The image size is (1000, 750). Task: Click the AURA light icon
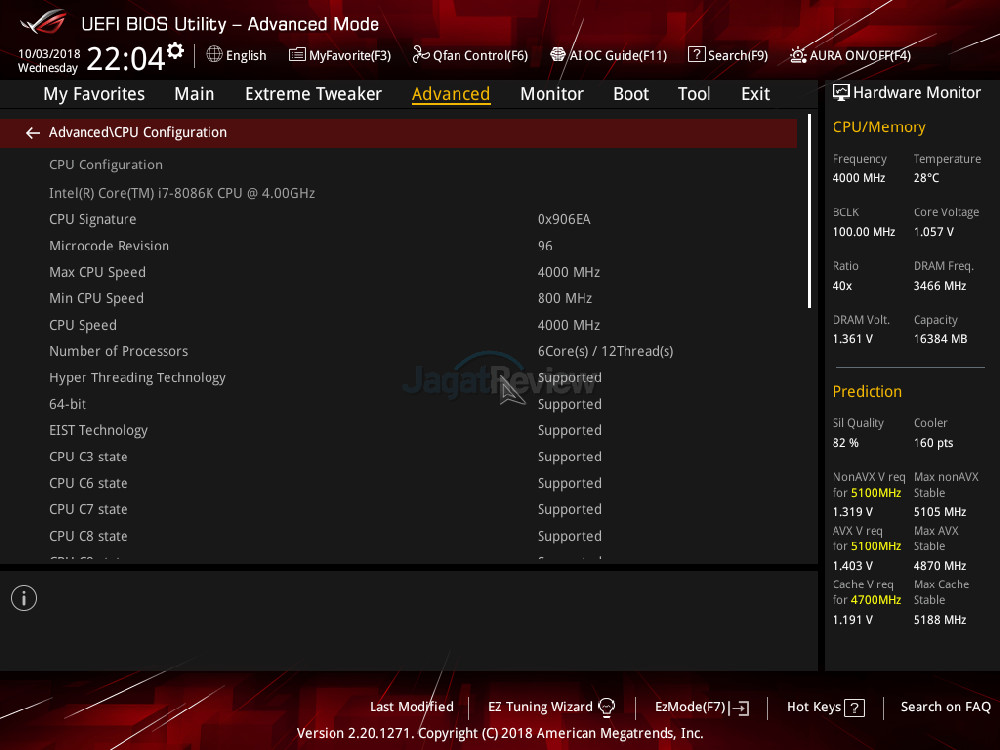click(798, 55)
